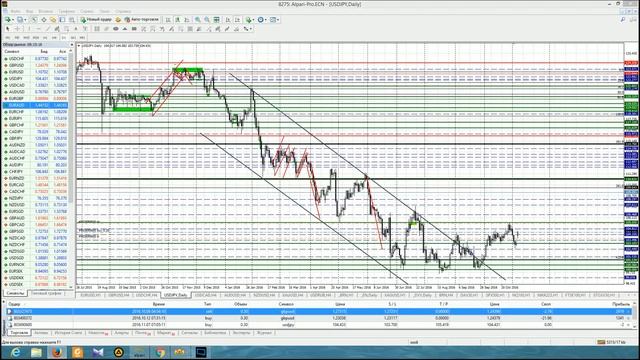
Task: Toggle the Auto-trading button
Action: (x=142, y=20)
